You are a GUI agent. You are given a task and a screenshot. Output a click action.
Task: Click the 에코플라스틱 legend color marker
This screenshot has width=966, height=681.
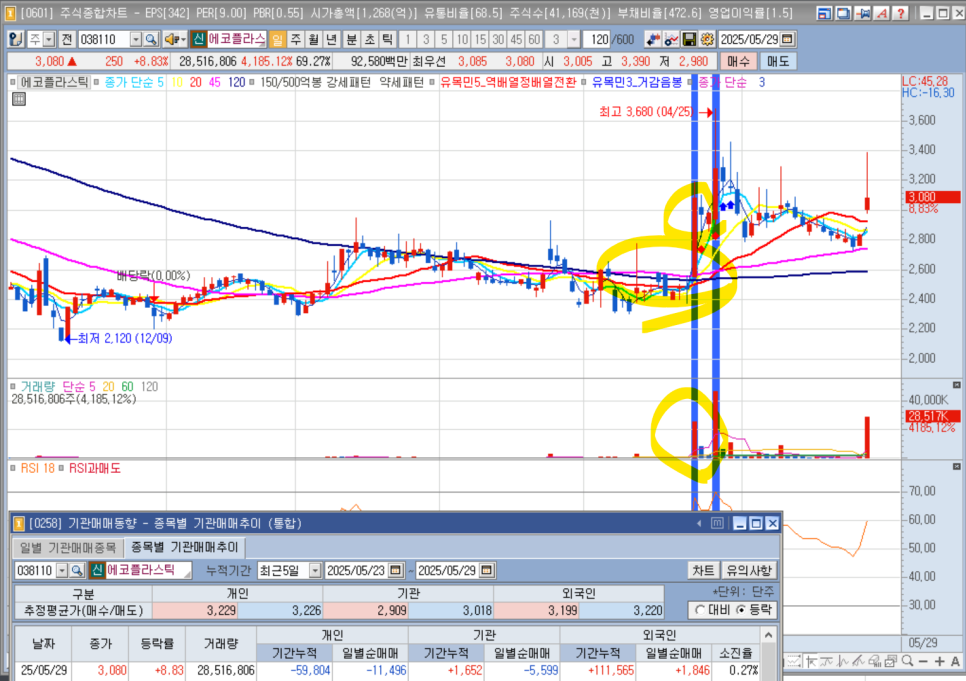(x=14, y=82)
